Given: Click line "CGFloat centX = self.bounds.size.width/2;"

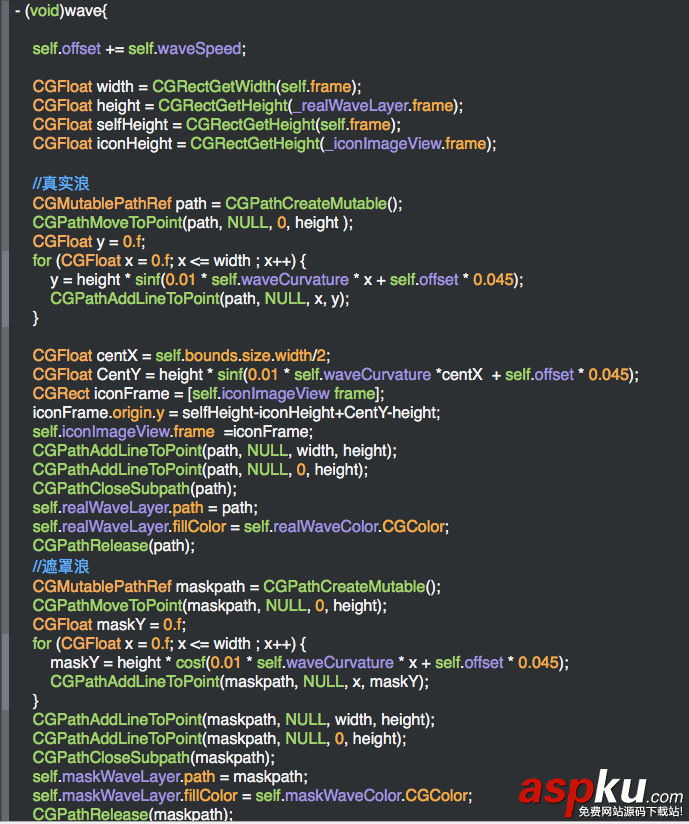Looking at the screenshot, I should tap(181, 356).
